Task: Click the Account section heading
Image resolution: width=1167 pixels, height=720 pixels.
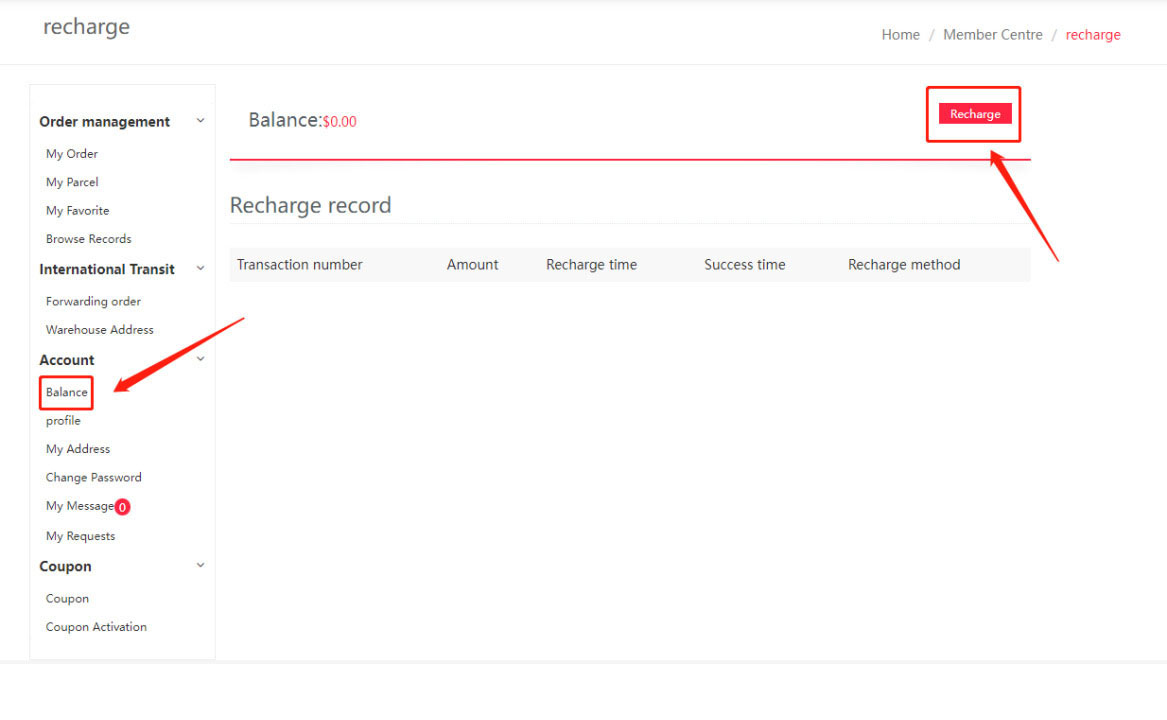Action: [x=67, y=360]
